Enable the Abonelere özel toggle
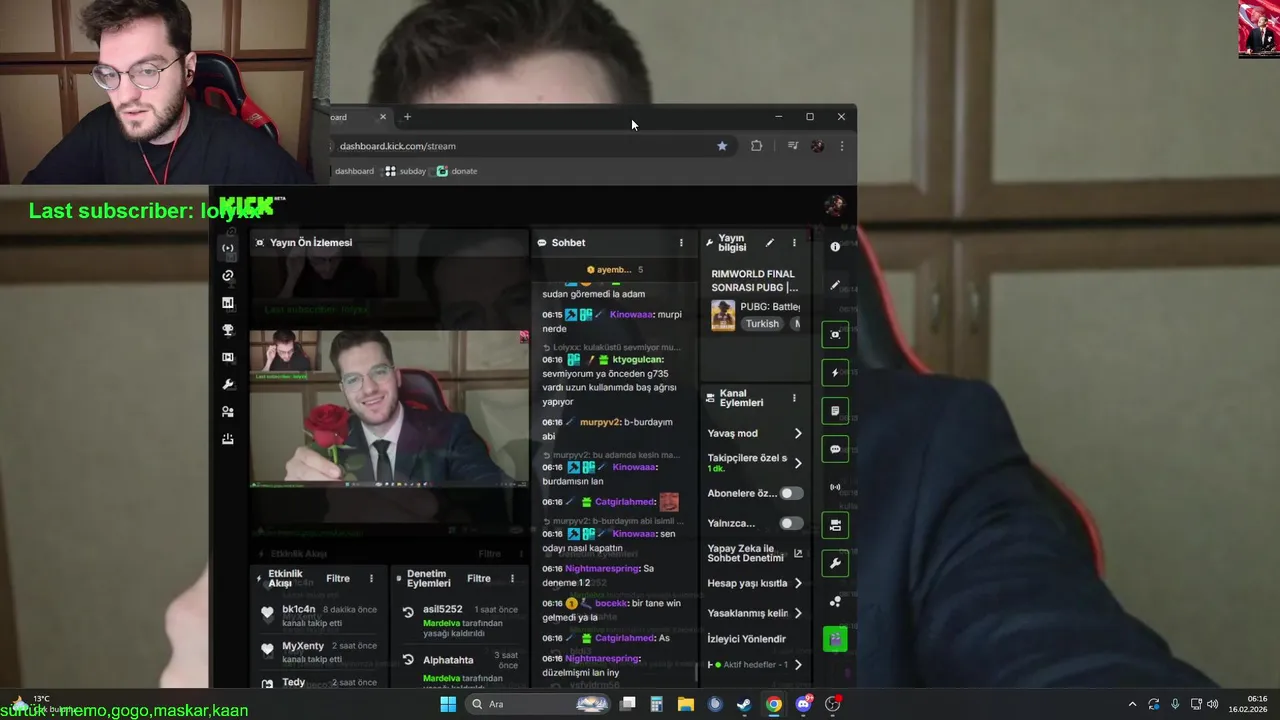Viewport: 1280px width, 720px height. (791, 493)
